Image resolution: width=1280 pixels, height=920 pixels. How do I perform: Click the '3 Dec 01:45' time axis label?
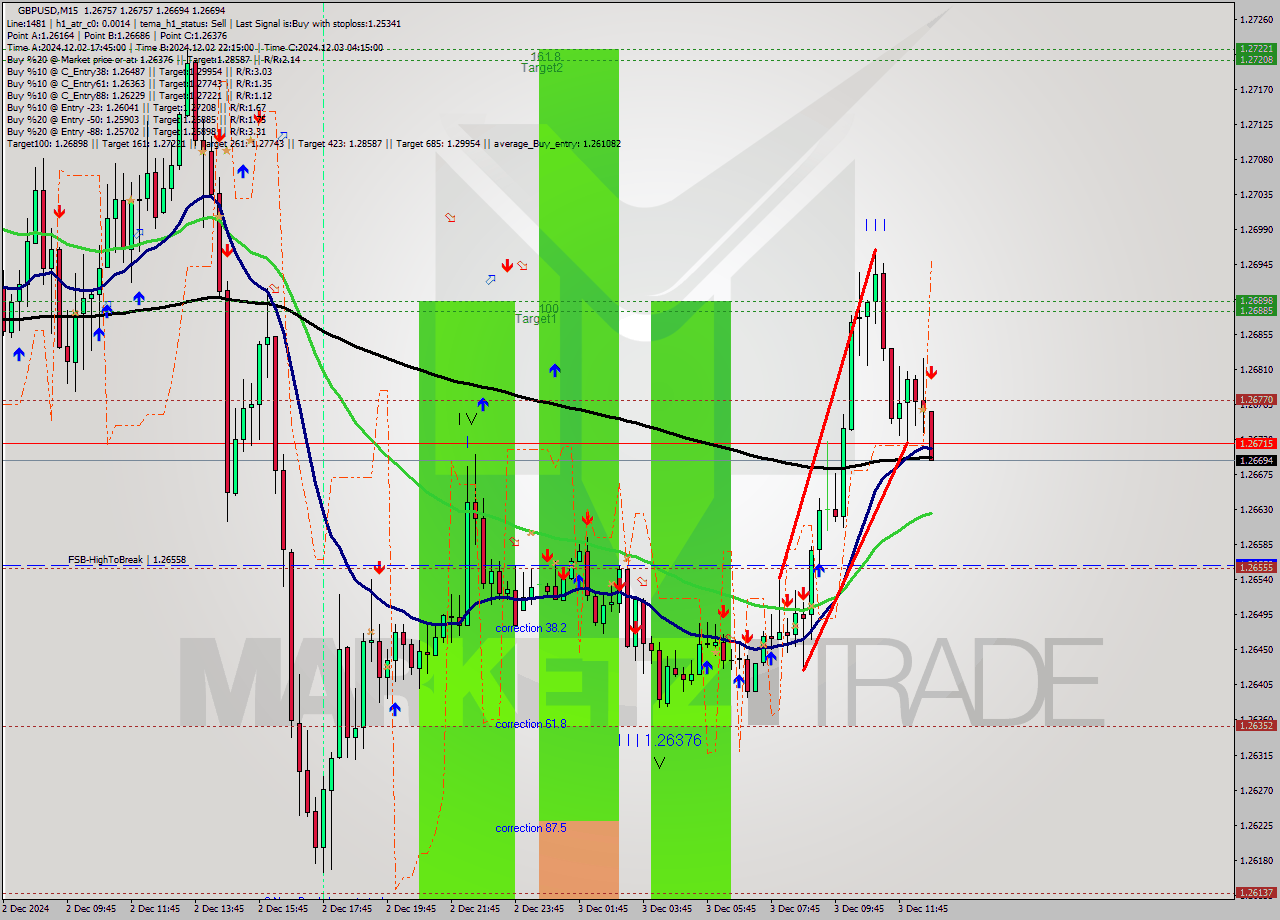click(603, 909)
